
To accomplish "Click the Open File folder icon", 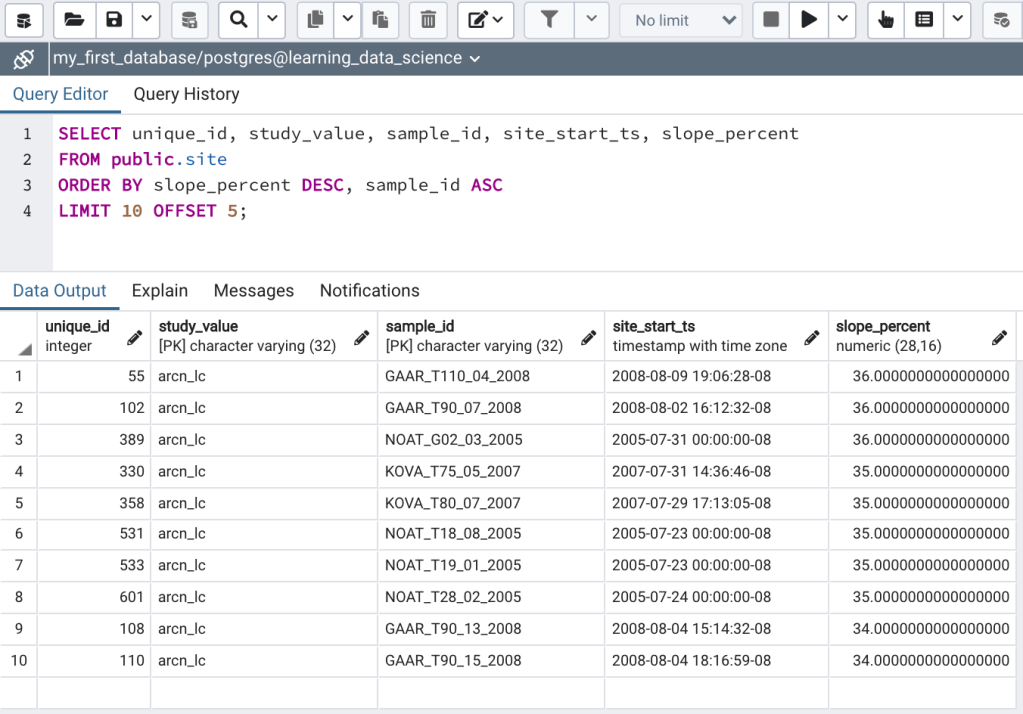I will click(x=73, y=20).
